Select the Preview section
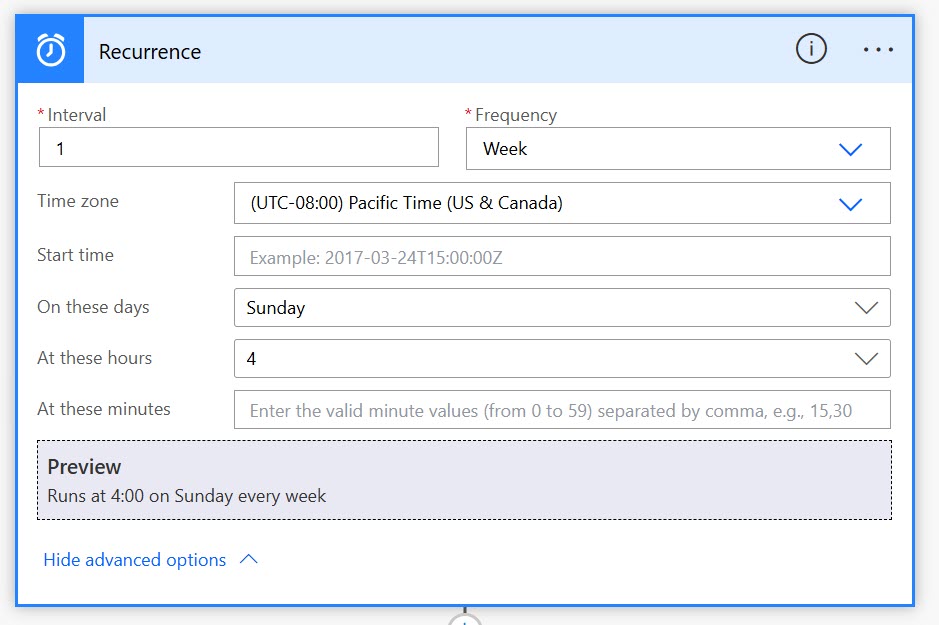 coord(465,478)
